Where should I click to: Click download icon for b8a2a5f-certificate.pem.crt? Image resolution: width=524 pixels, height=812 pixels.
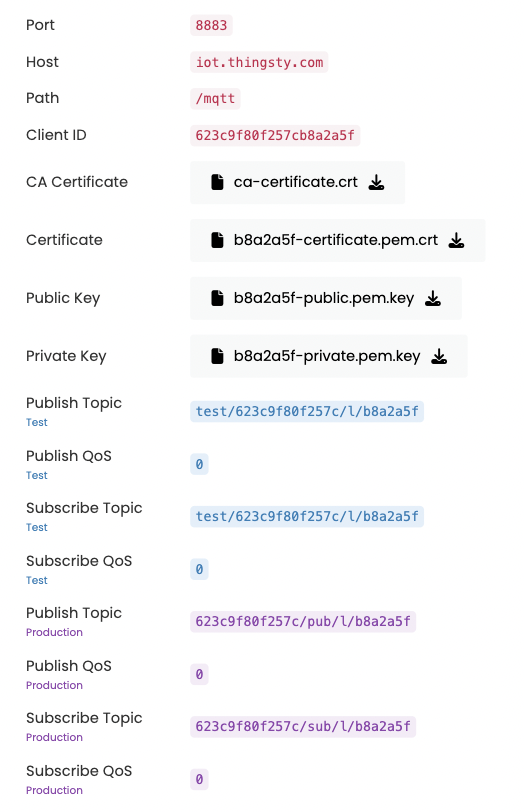pos(456,240)
